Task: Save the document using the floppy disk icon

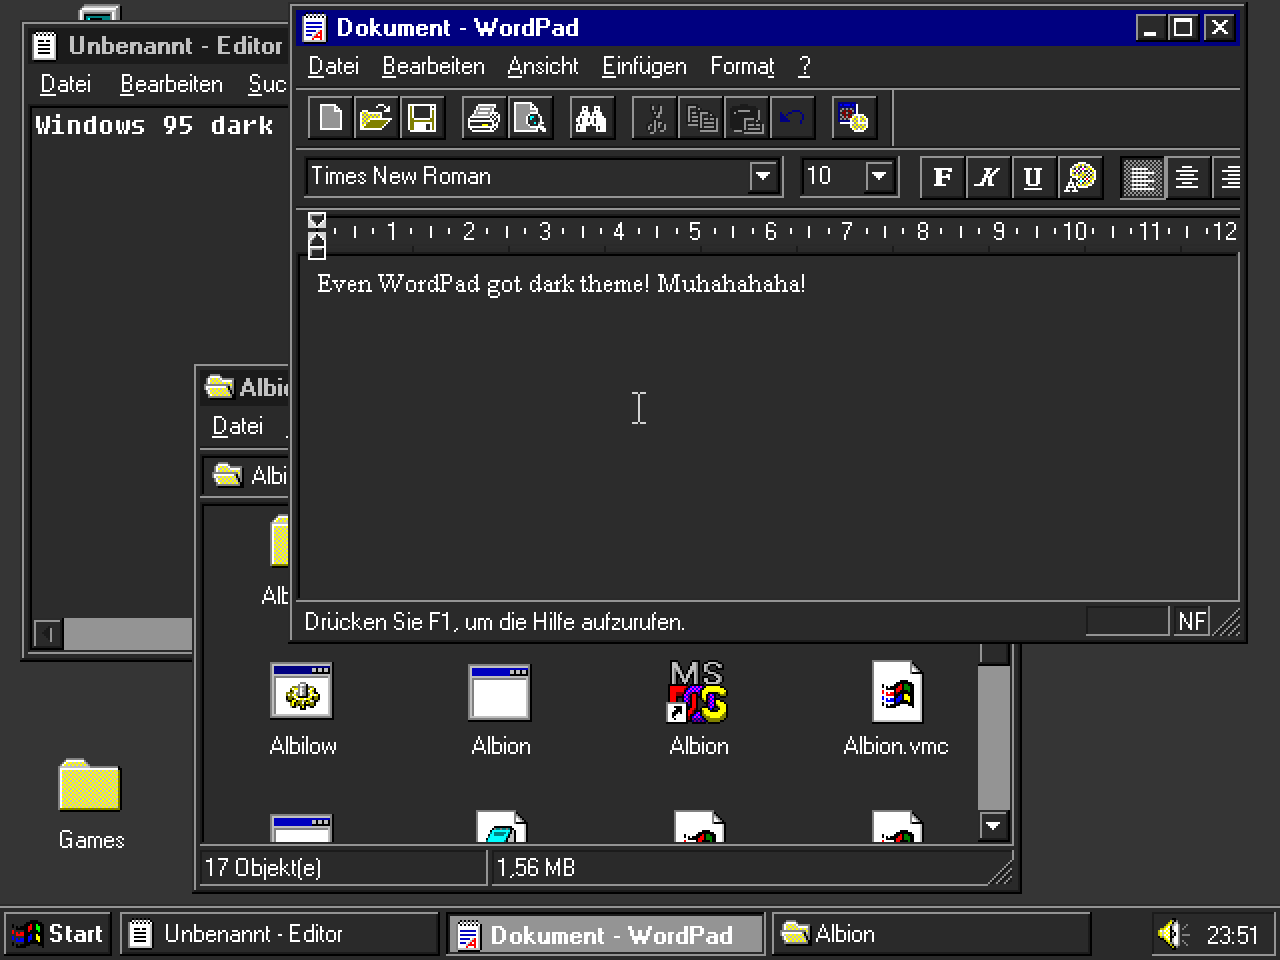Action: pos(422,118)
